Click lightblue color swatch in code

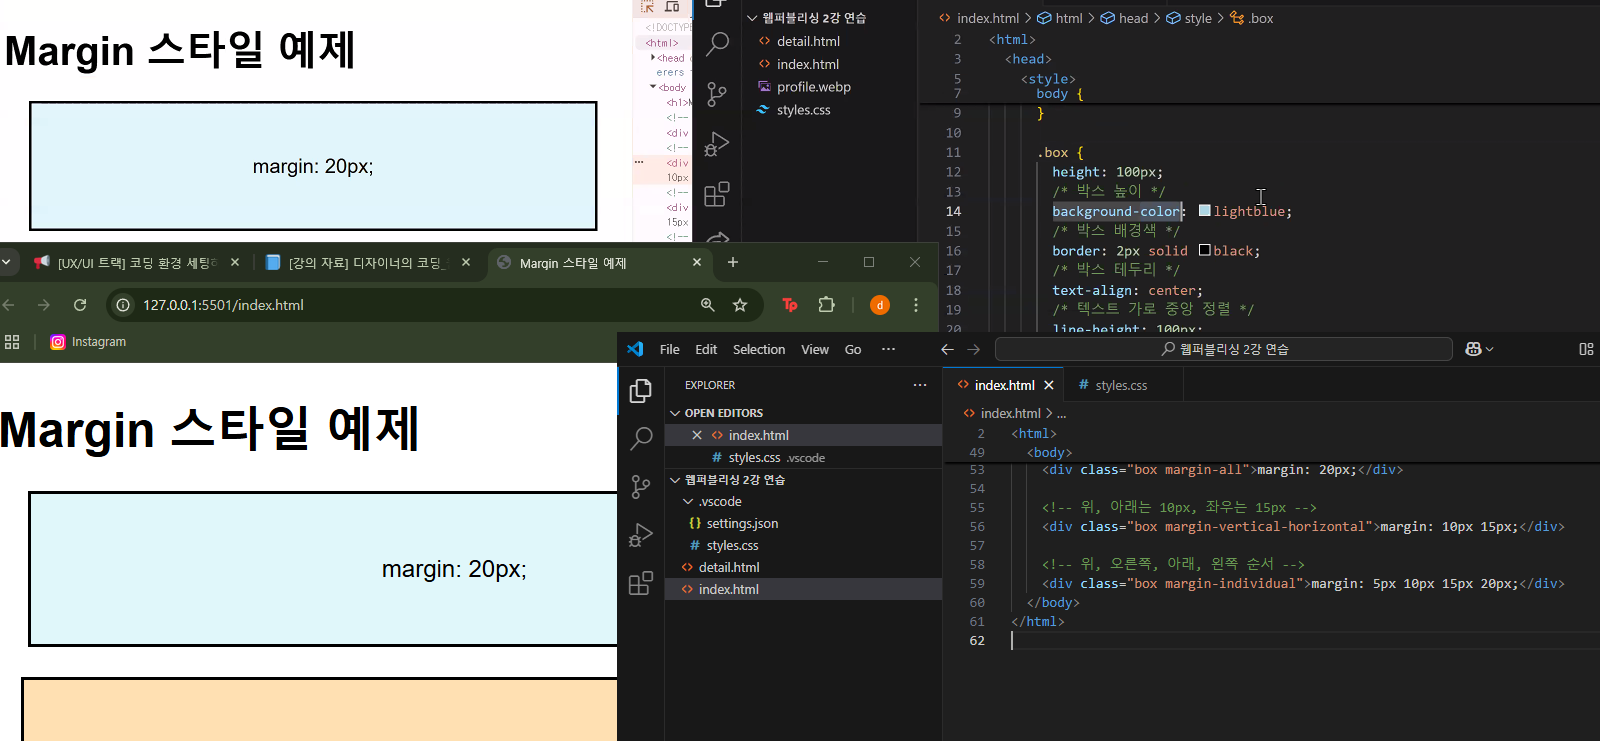1205,211
